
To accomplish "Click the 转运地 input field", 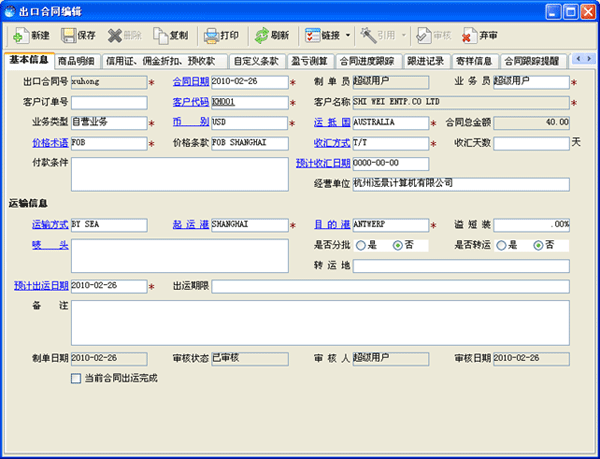I will [461, 266].
